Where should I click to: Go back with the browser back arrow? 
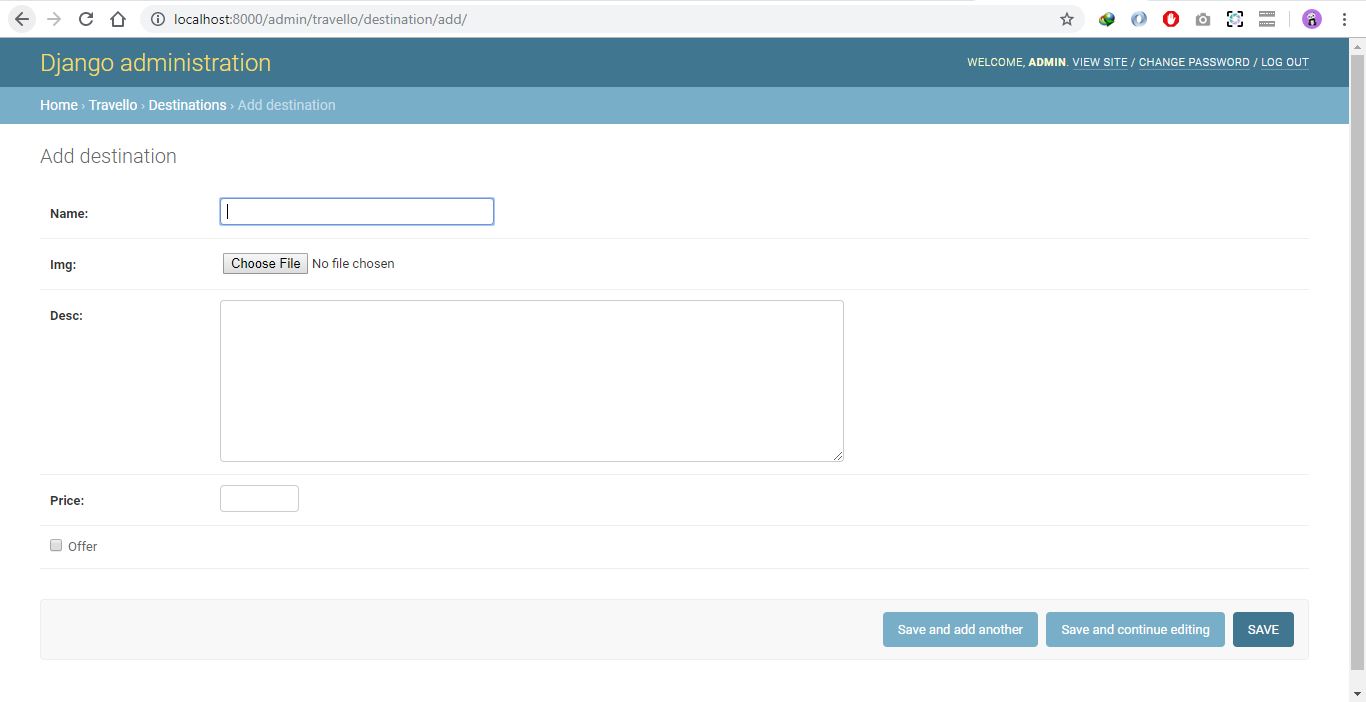[22, 19]
